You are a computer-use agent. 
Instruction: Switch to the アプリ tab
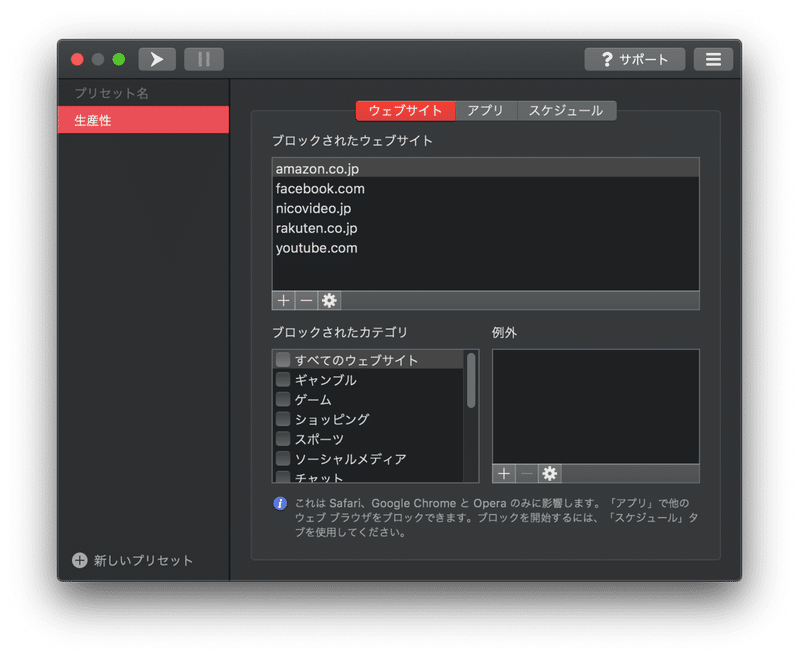486,111
